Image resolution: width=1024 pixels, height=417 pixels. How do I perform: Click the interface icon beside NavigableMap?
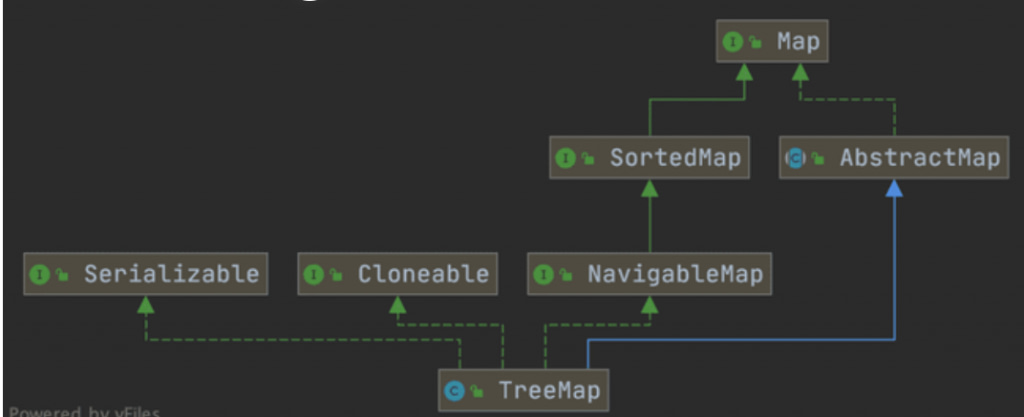click(x=544, y=273)
